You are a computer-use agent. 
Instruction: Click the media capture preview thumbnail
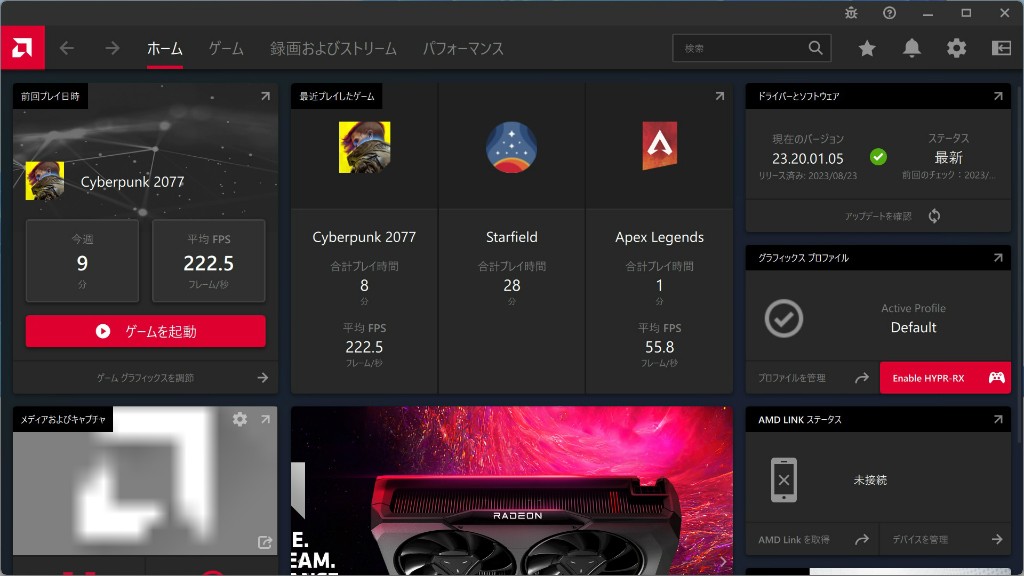click(145, 481)
